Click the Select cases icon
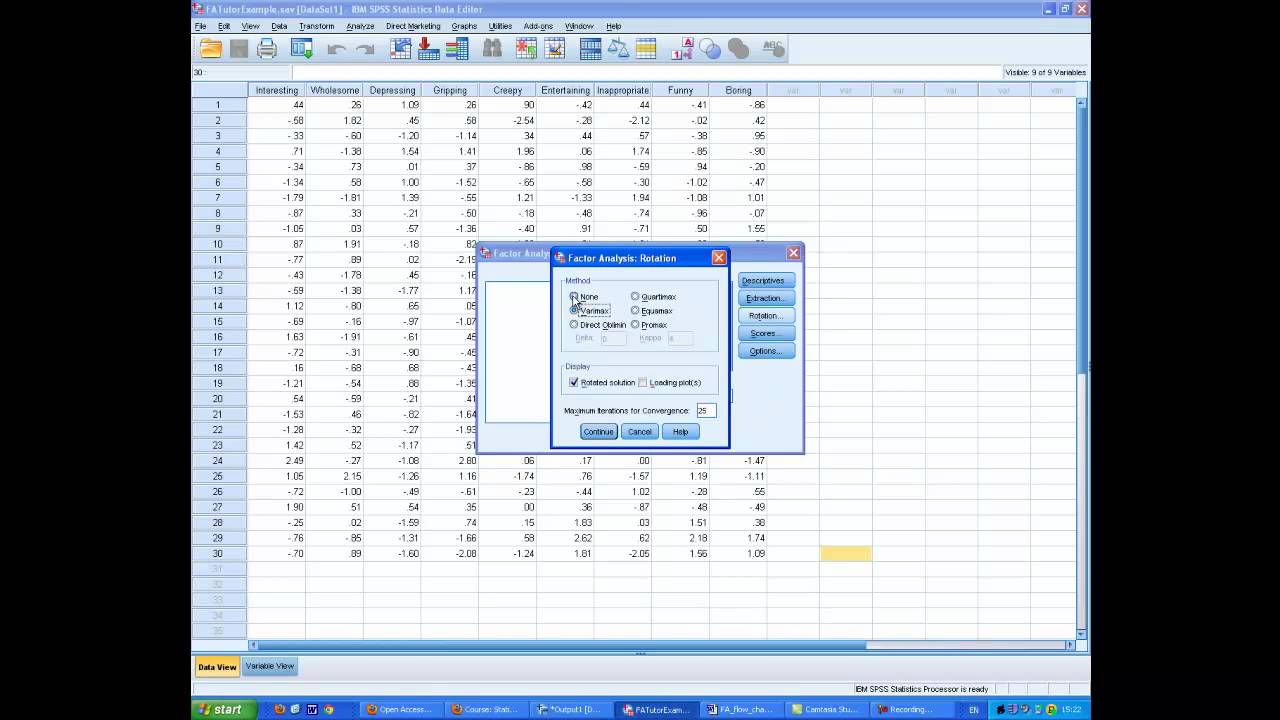 (646, 48)
